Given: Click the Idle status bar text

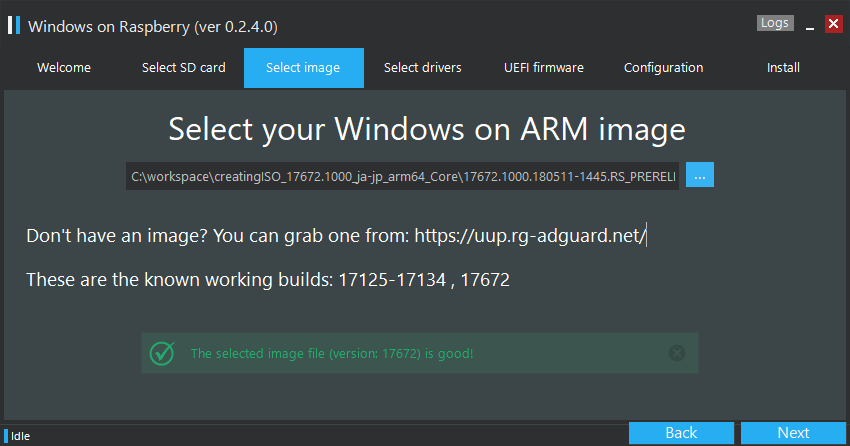Looking at the screenshot, I should pyautogui.click(x=20, y=436).
